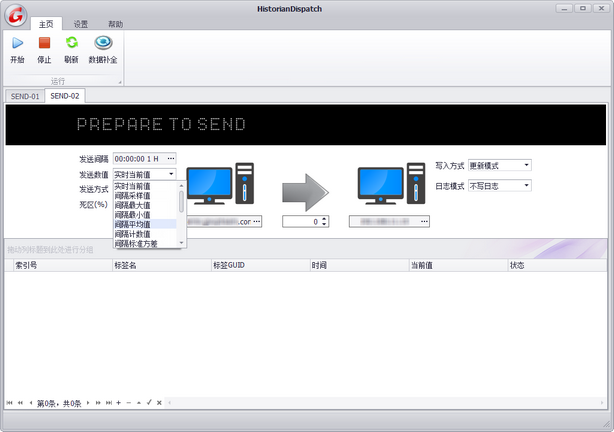Sort by 索引号 column header

(x=63, y=266)
